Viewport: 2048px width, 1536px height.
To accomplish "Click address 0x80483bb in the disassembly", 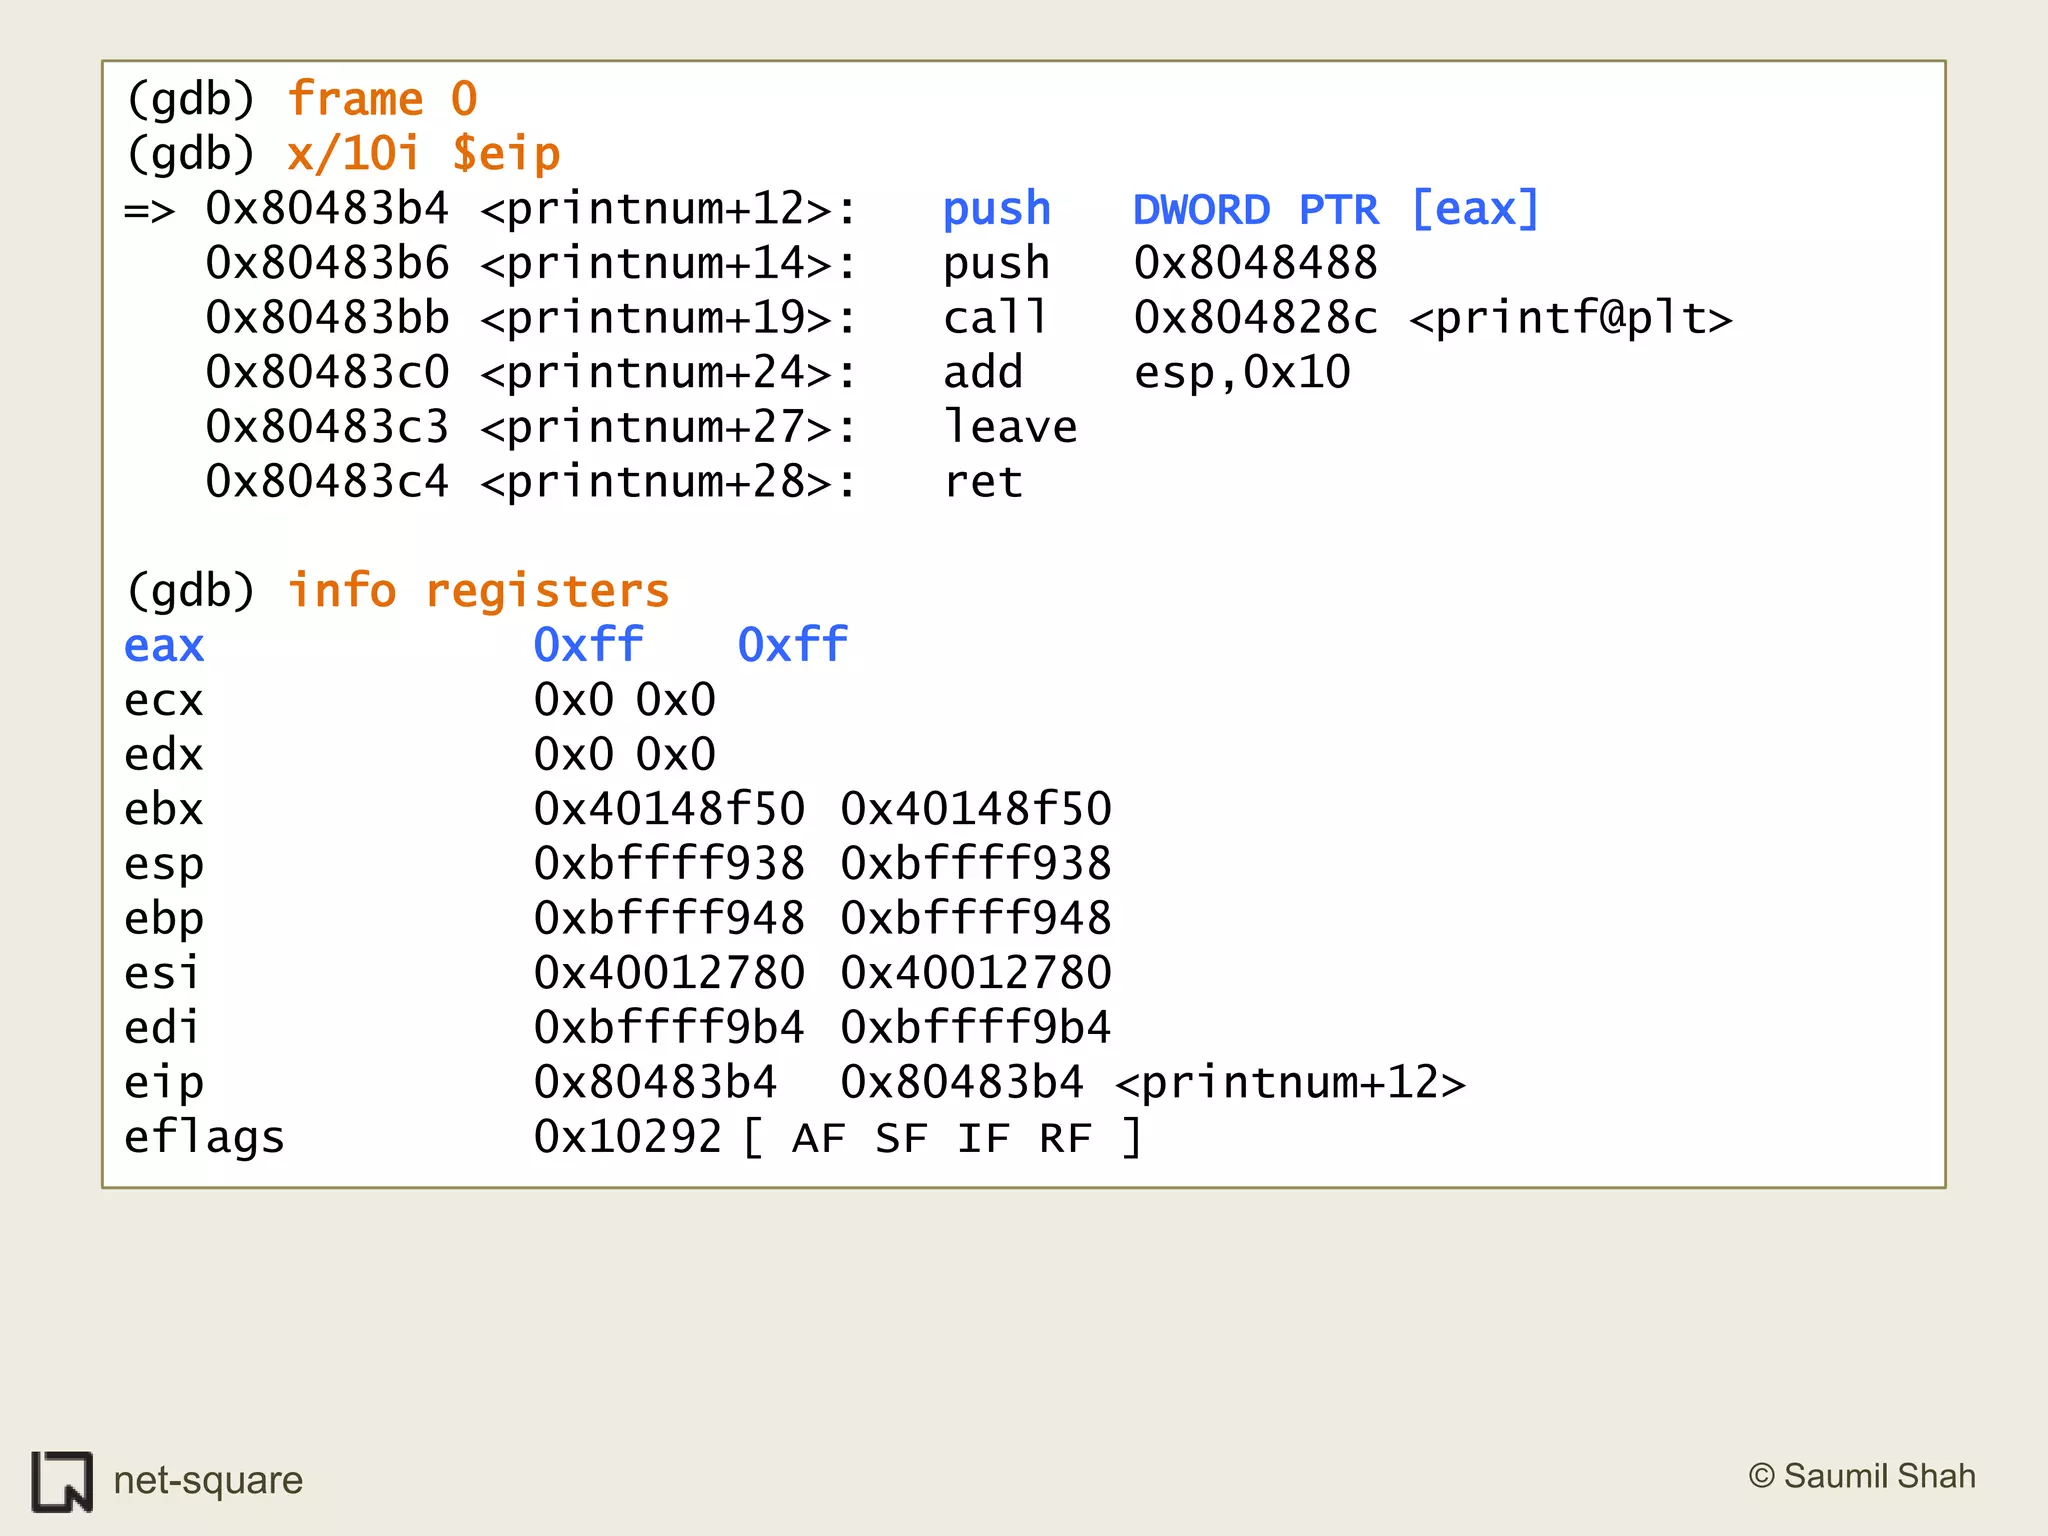I will pos(327,318).
